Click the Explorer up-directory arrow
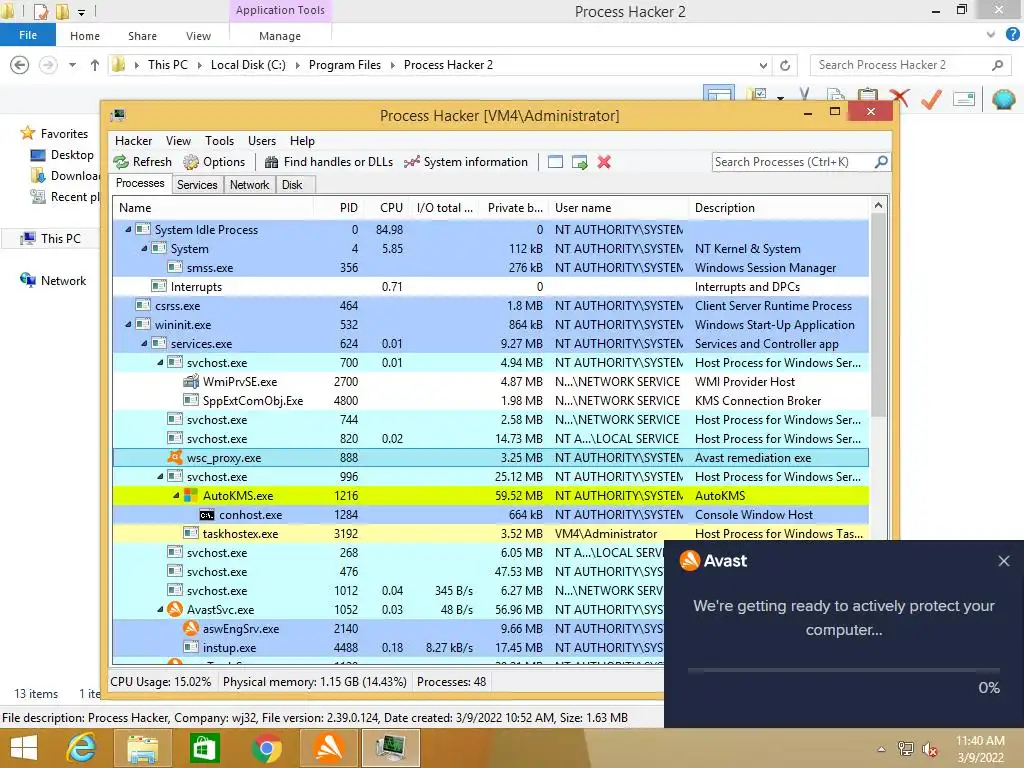 (x=95, y=65)
